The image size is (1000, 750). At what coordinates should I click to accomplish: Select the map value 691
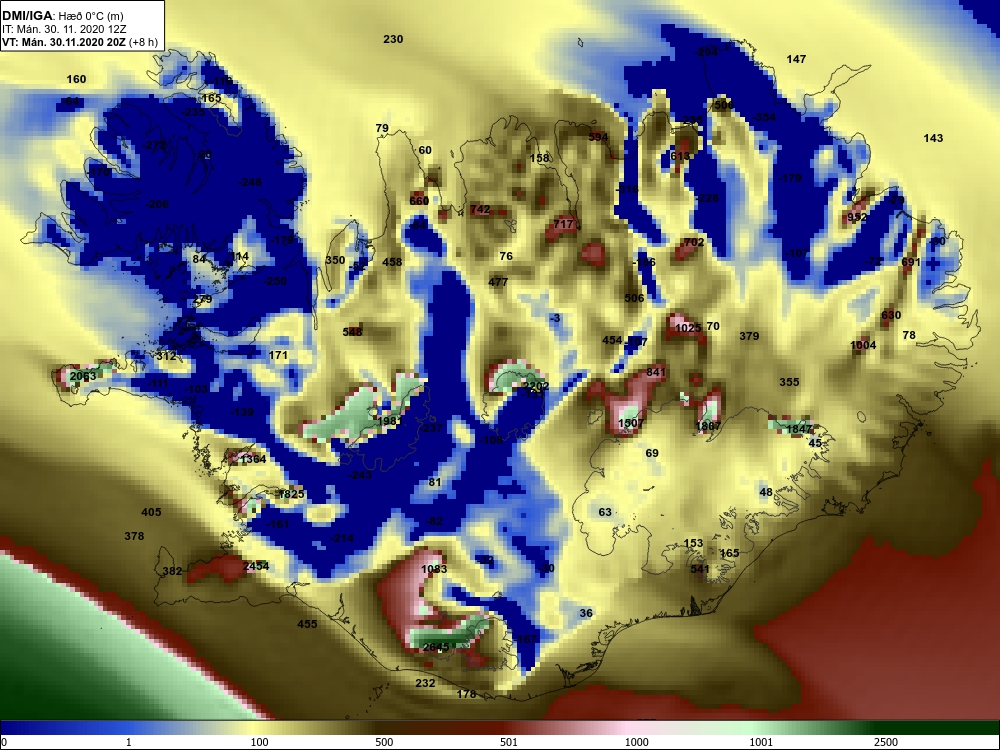point(911,261)
